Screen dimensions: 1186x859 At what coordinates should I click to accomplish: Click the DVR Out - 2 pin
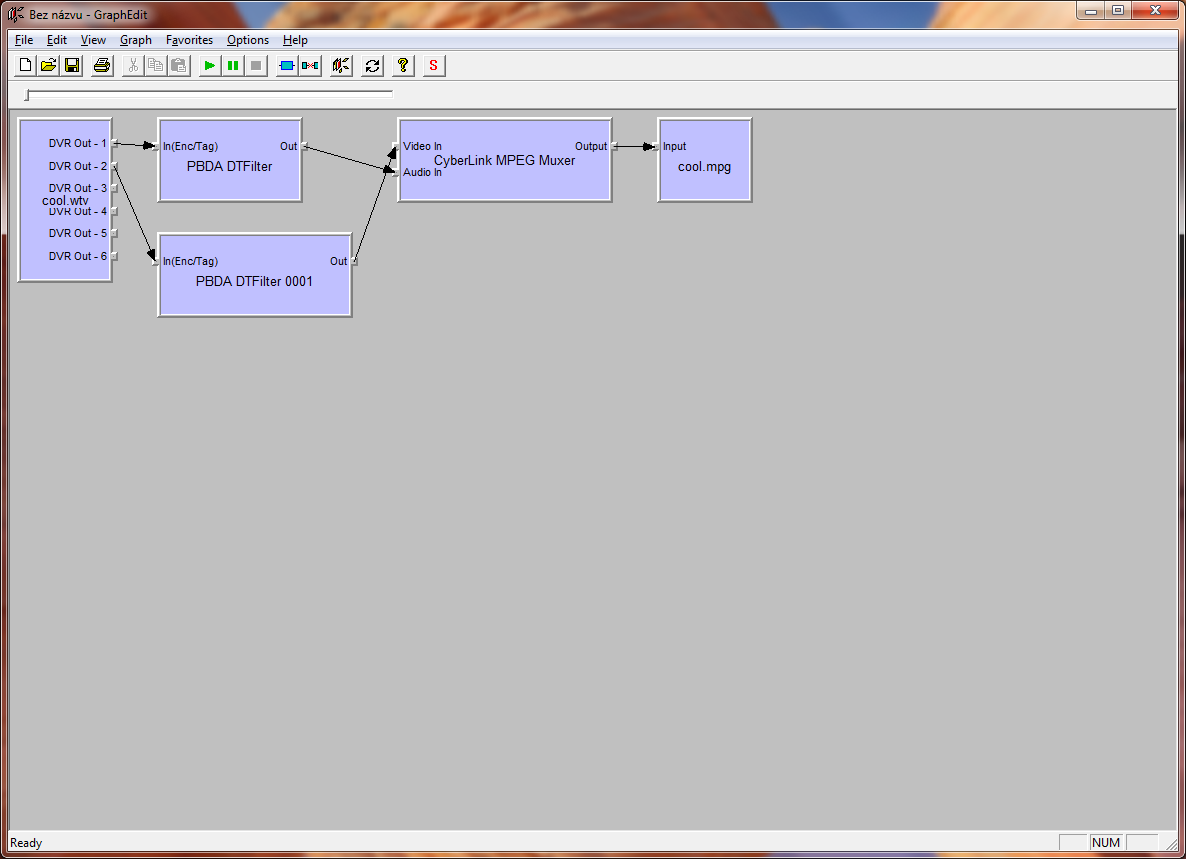(114, 166)
